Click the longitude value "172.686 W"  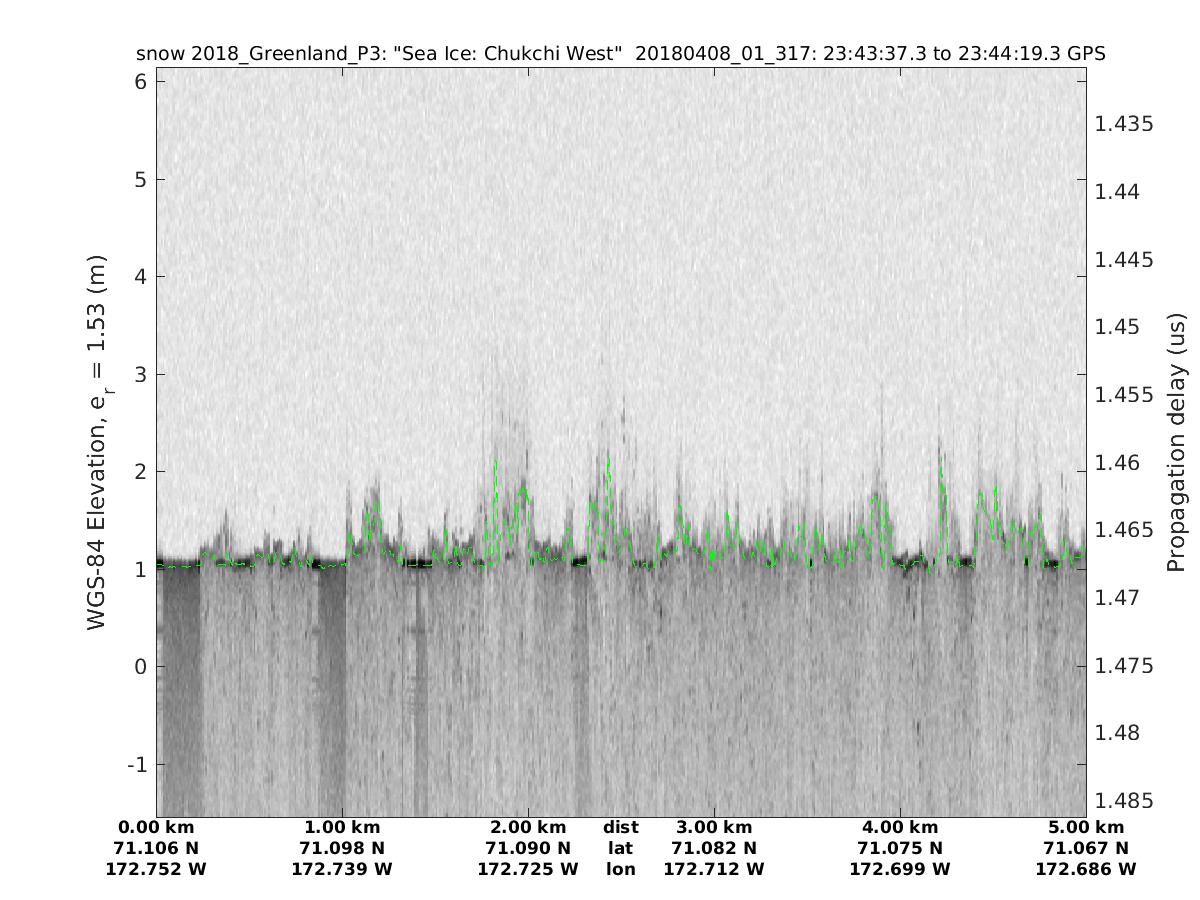click(1086, 869)
